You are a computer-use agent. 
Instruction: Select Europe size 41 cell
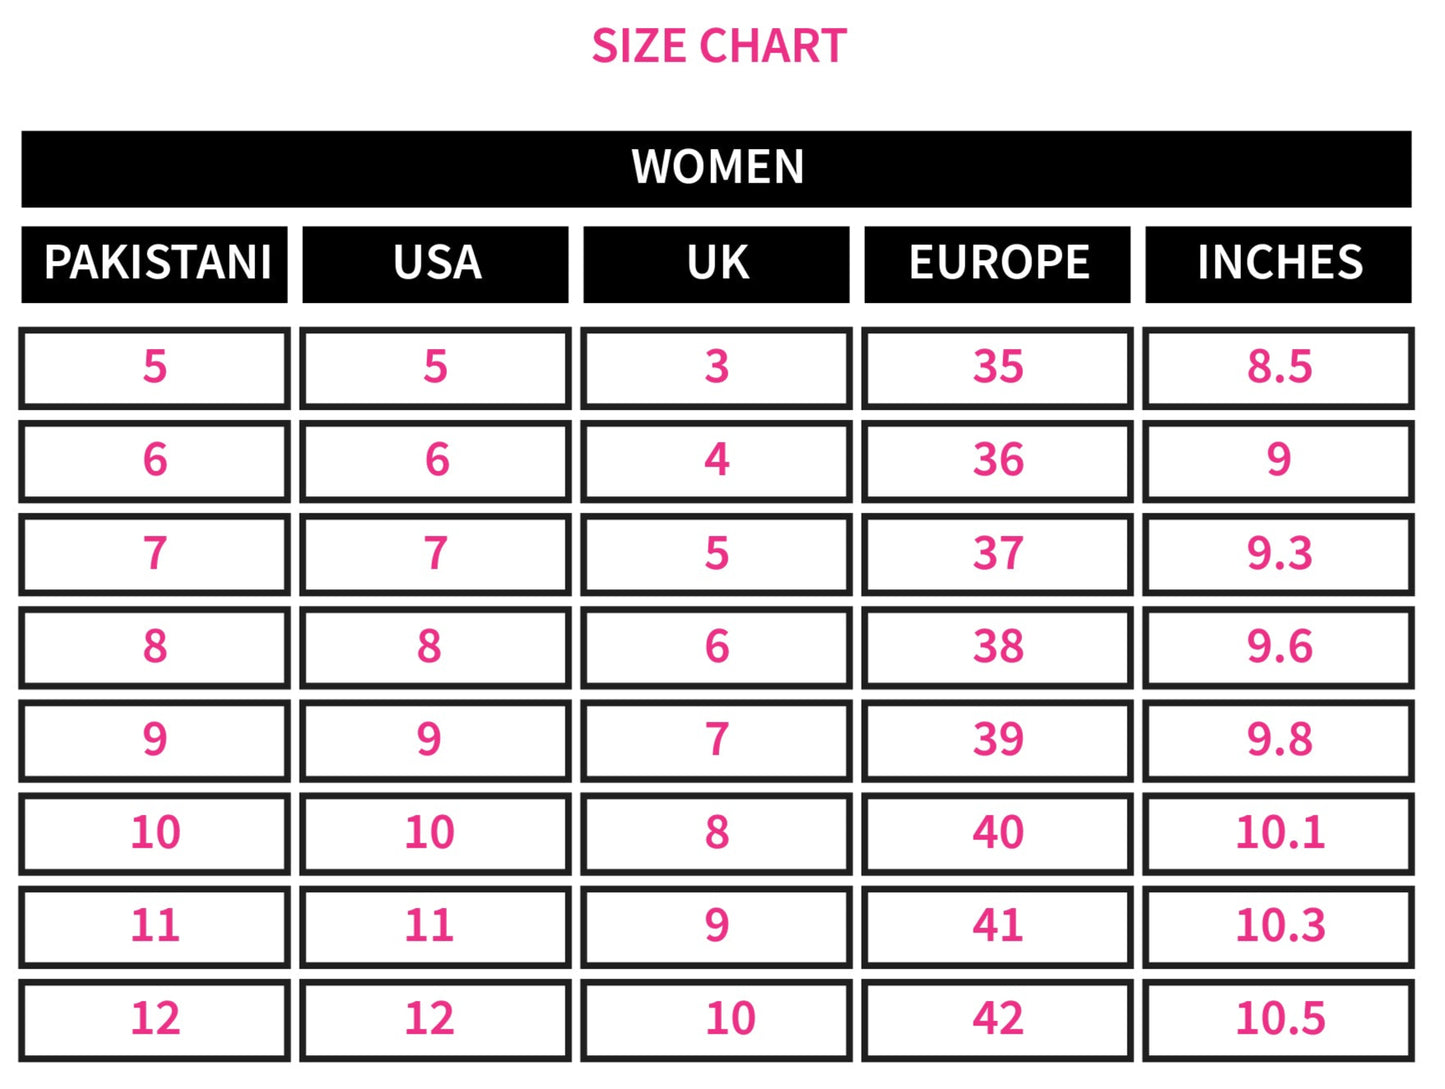point(997,926)
